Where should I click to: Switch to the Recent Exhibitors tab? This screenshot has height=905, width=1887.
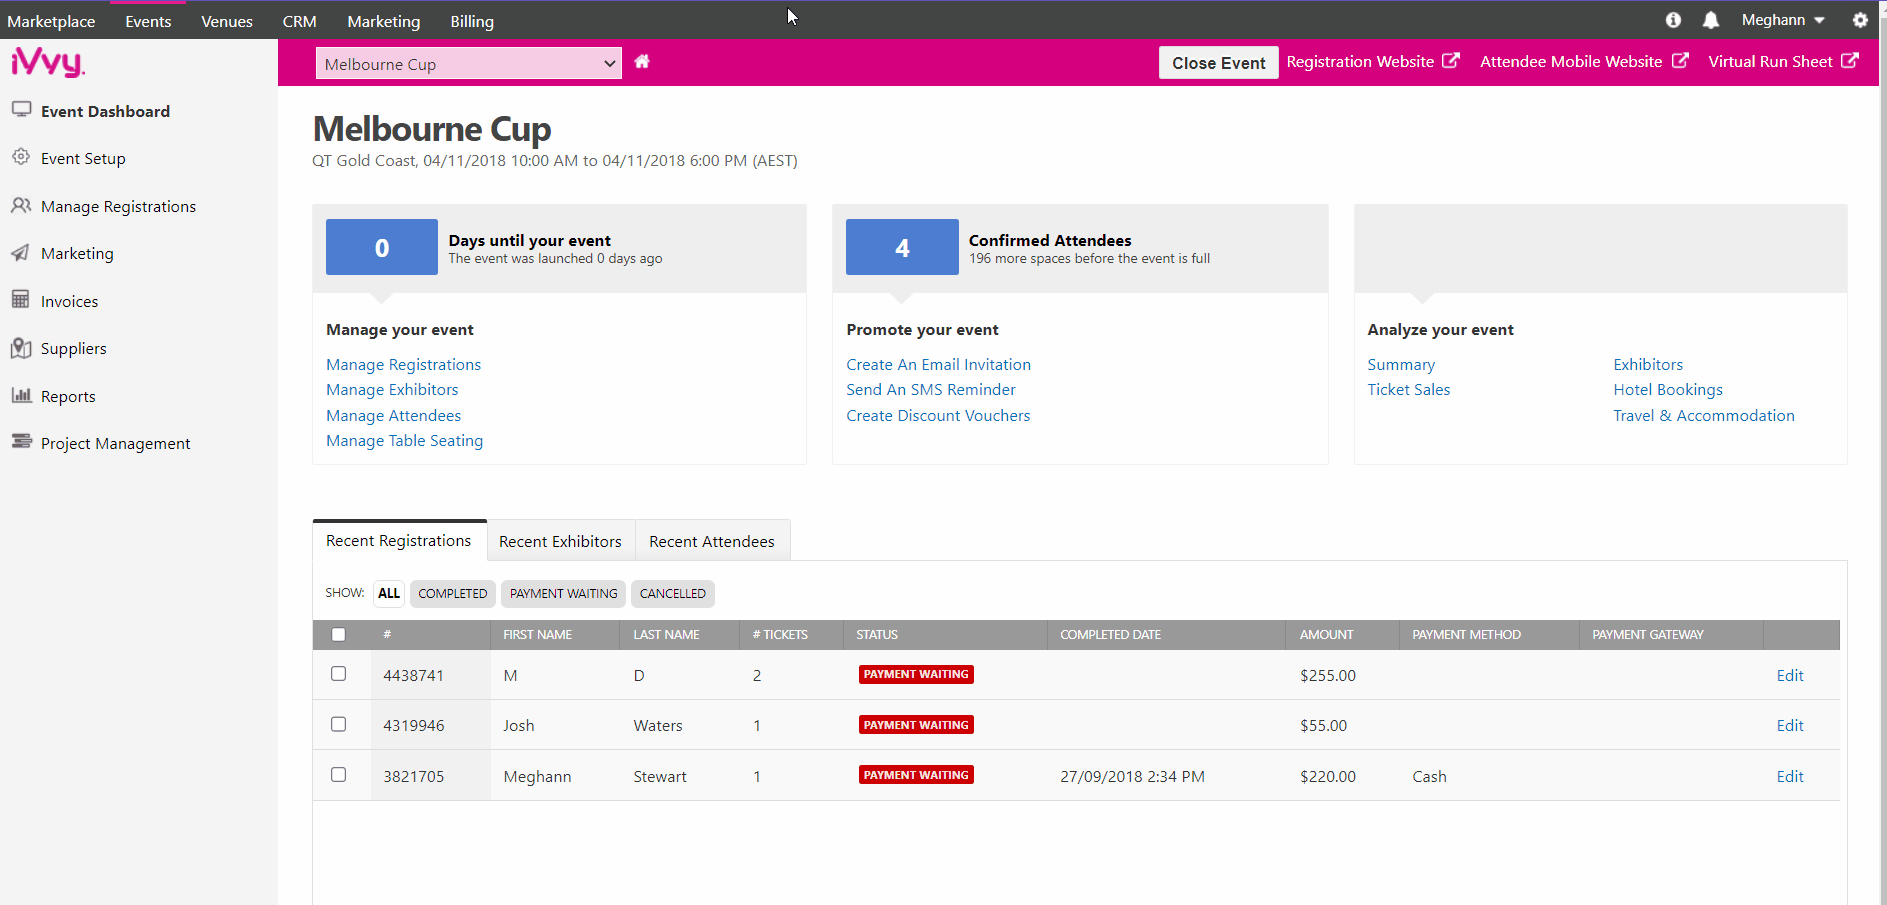560,541
